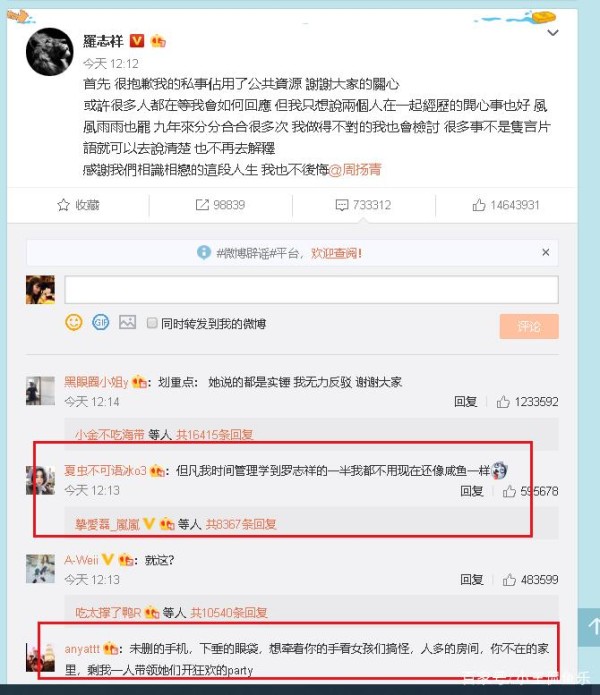Click the image upload icon
The width and height of the screenshot is (600, 695).
coord(127,322)
